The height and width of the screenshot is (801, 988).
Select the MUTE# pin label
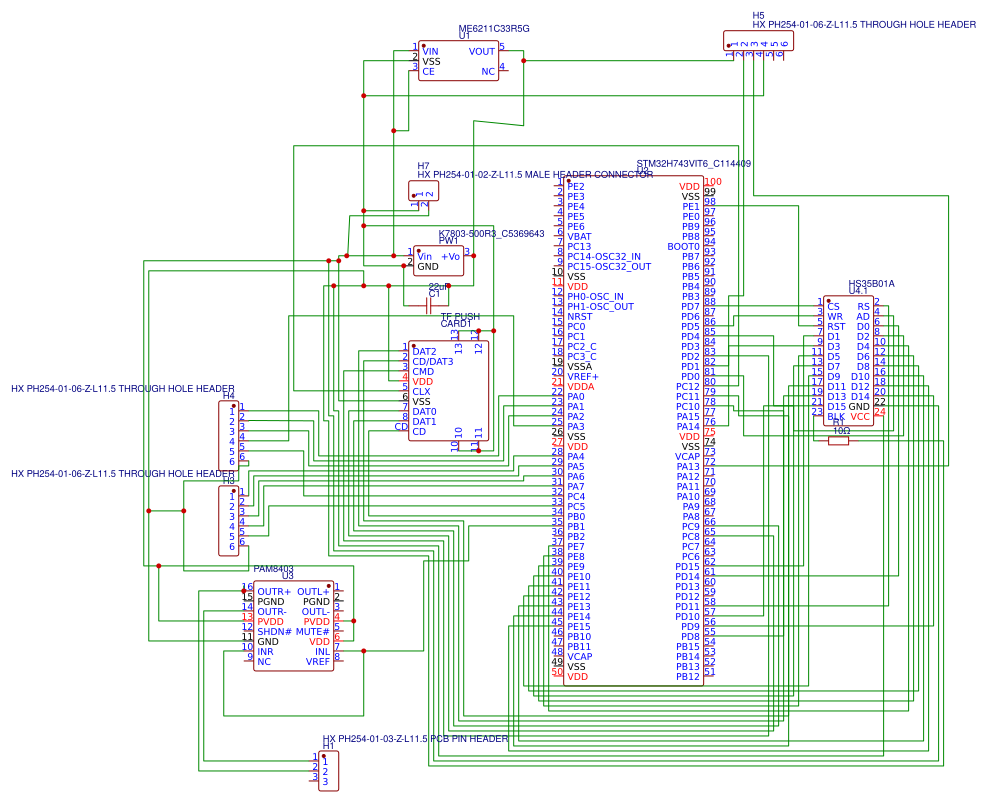313,631
